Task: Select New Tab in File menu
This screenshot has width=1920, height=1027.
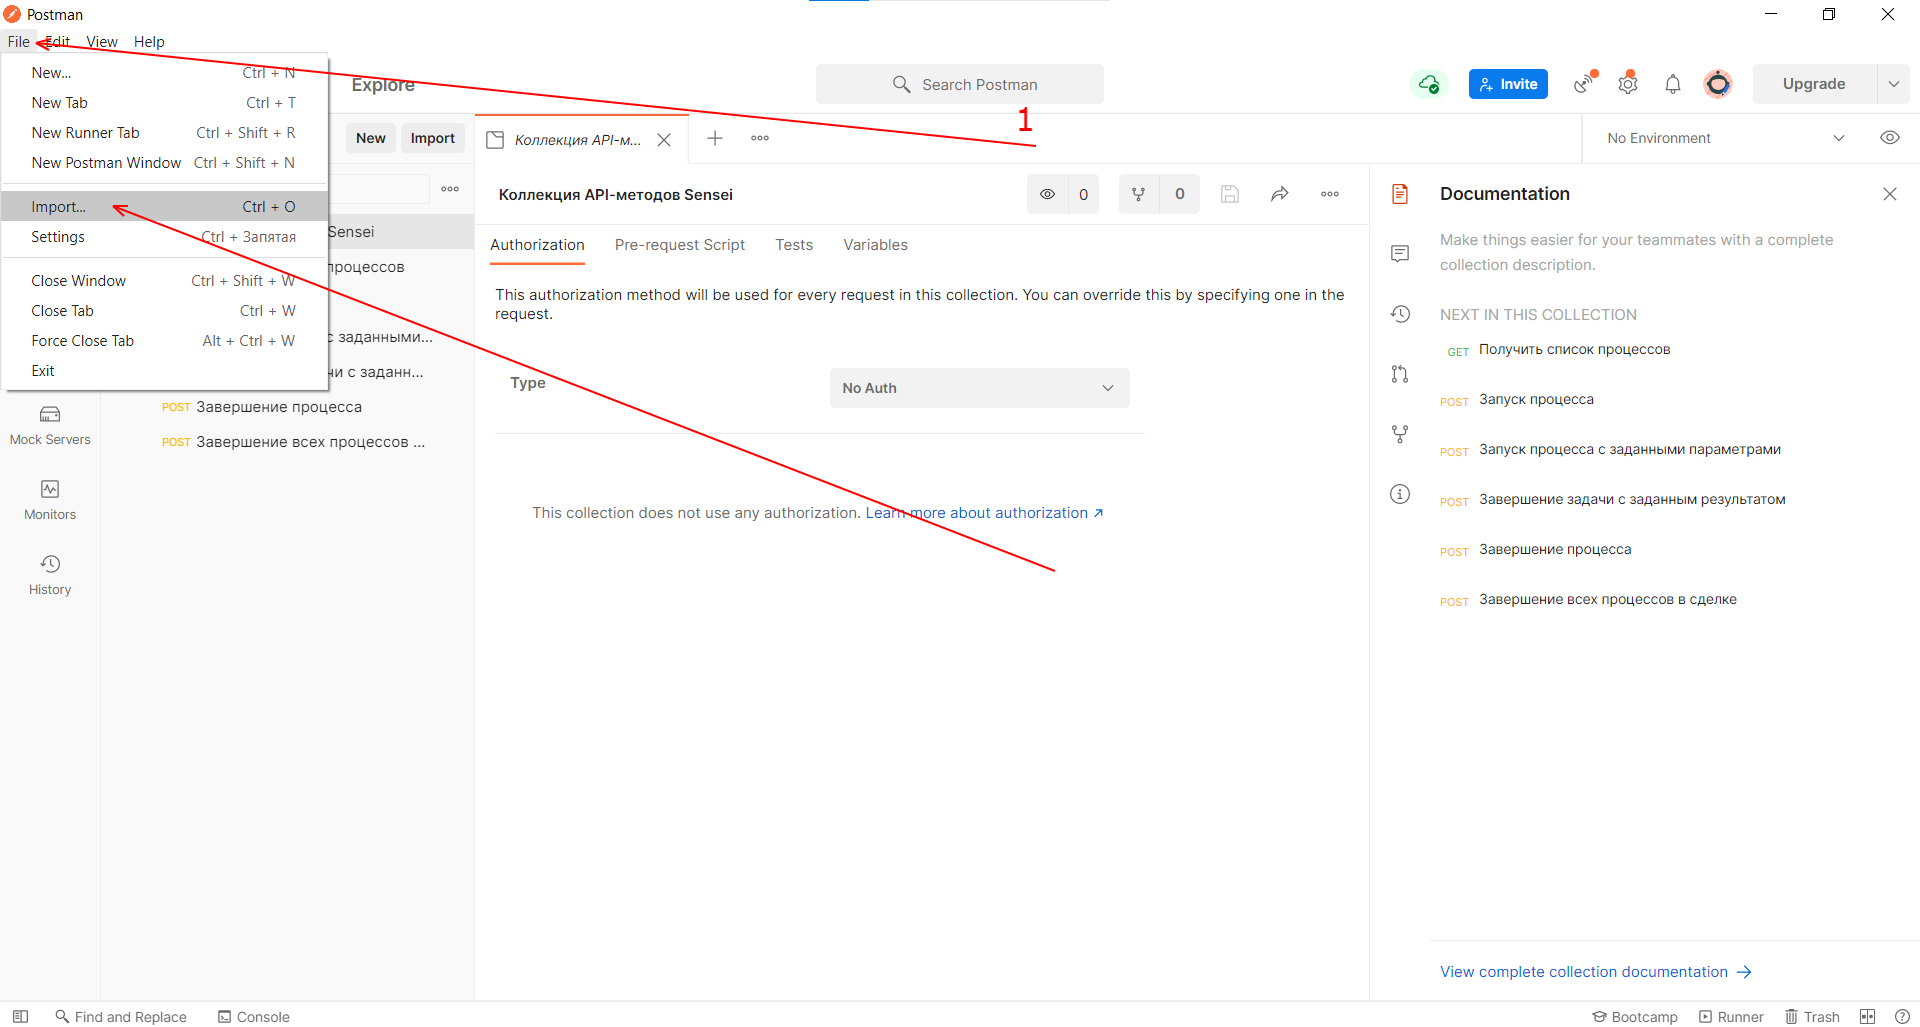Action: (165, 103)
